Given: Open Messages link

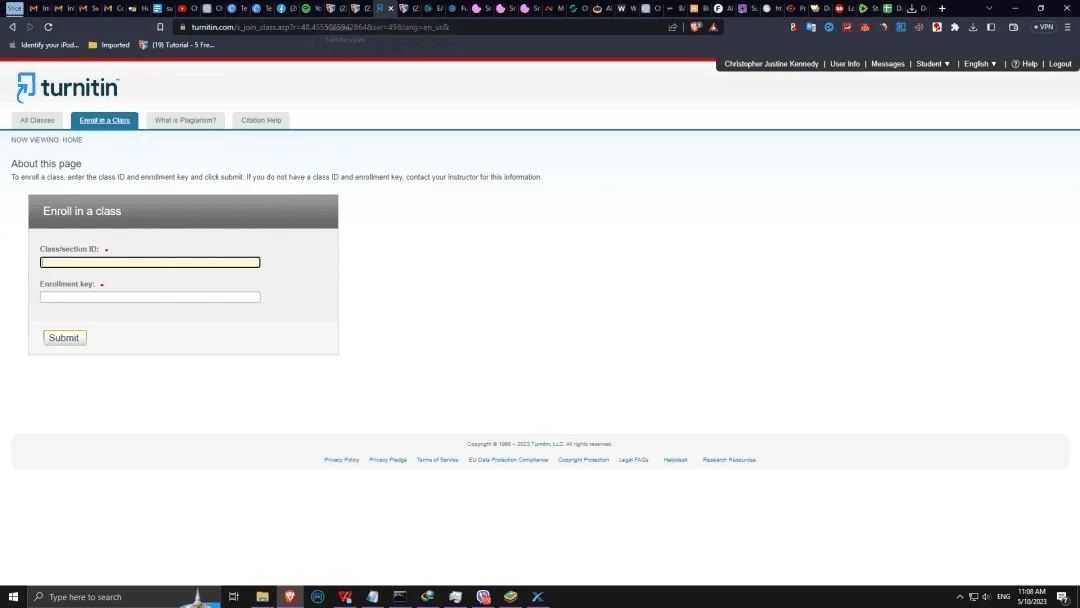Looking at the screenshot, I should [x=888, y=64].
